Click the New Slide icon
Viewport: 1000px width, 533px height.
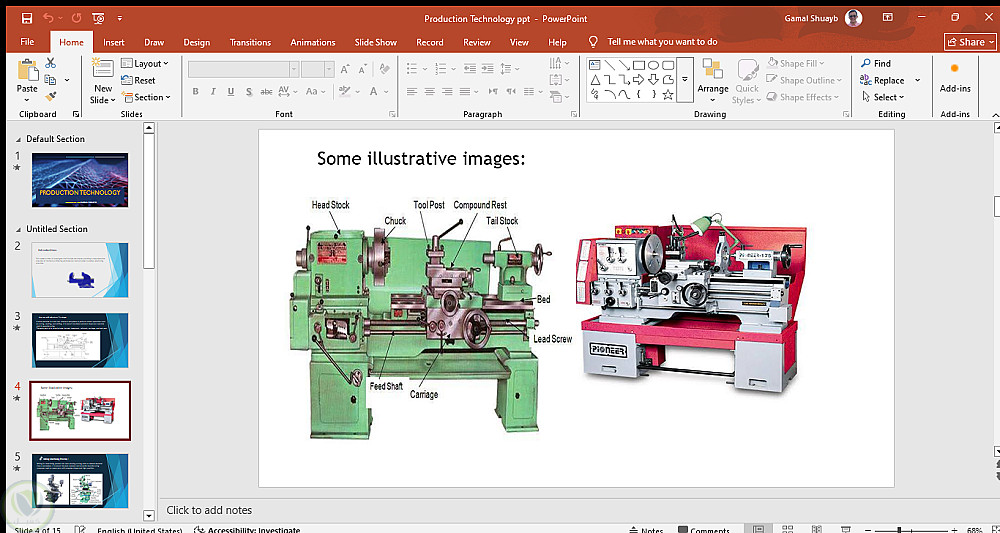click(102, 68)
